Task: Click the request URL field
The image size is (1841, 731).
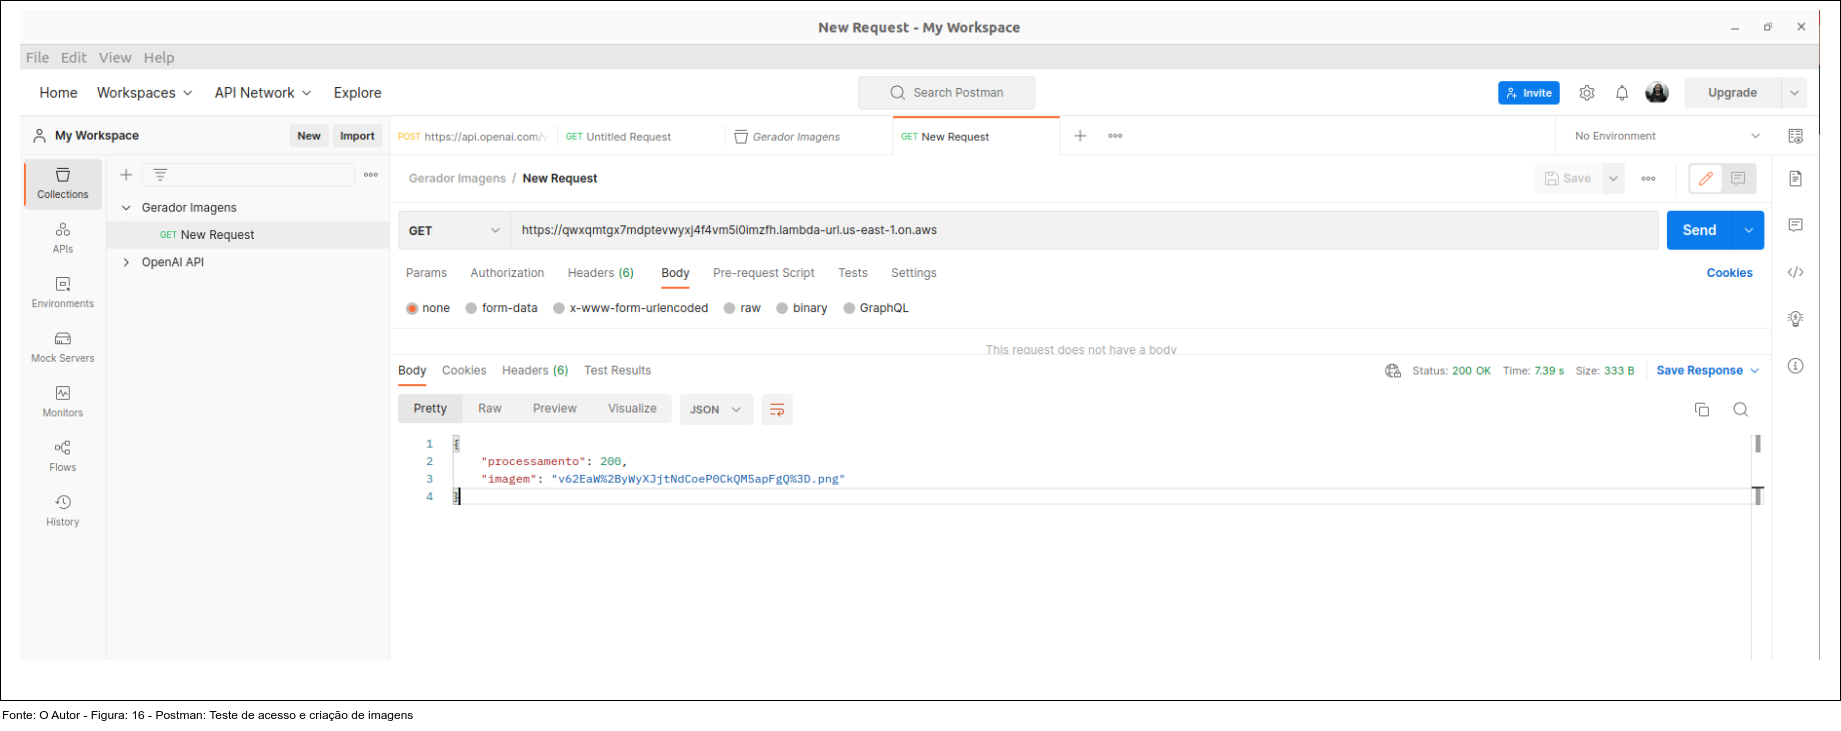Action: click(1084, 230)
